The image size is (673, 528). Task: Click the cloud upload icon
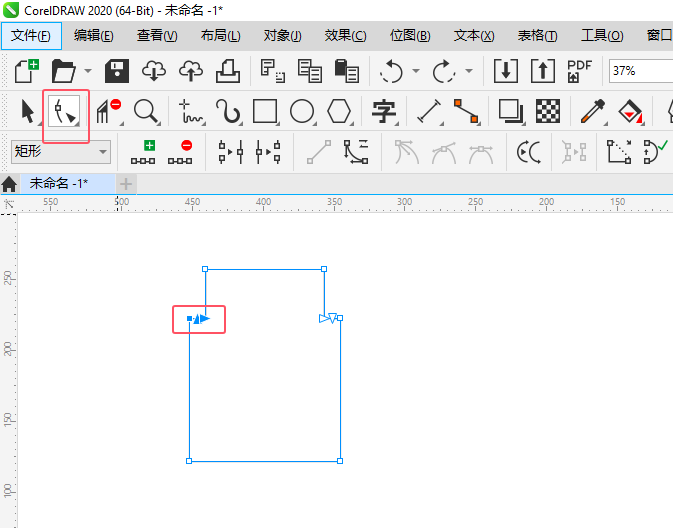coord(191,71)
